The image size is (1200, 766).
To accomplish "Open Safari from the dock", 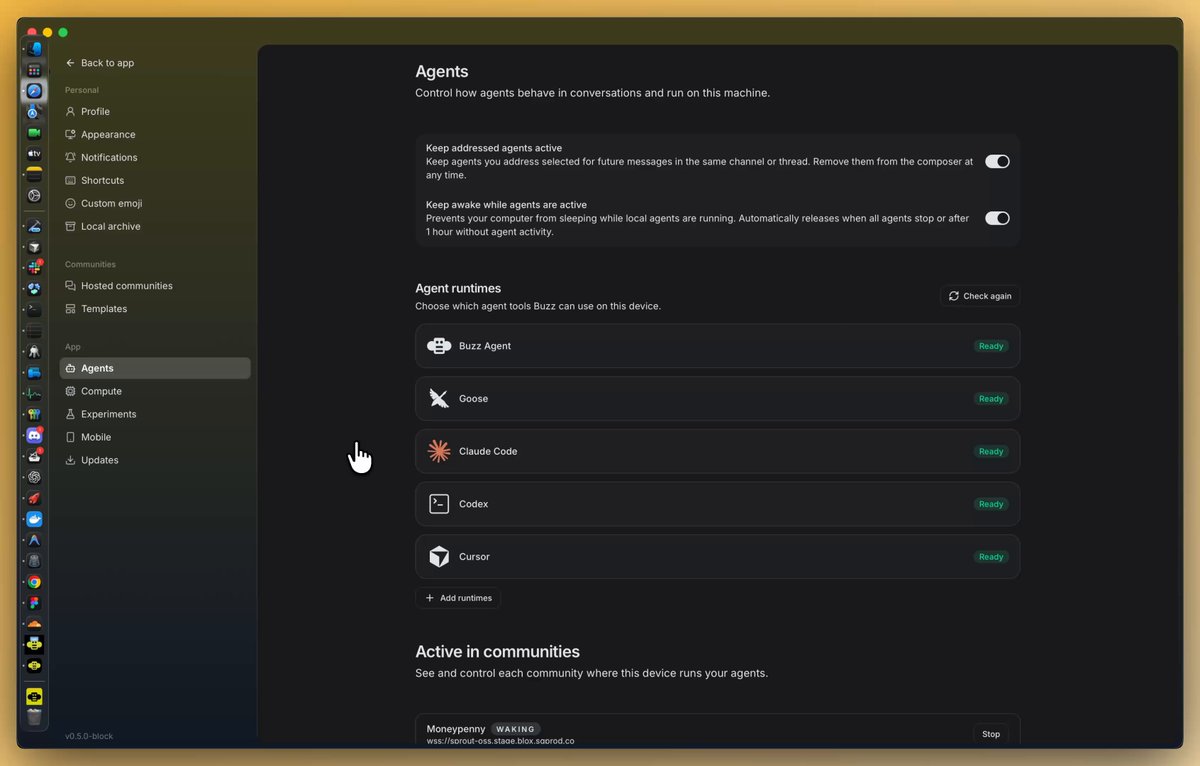I will (x=34, y=91).
